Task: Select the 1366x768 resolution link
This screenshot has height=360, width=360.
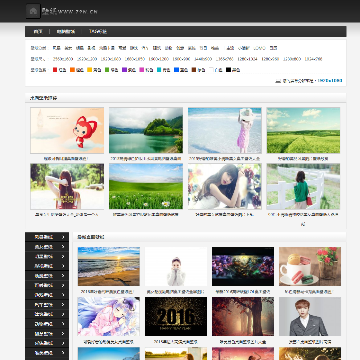Action: click(x=224, y=59)
